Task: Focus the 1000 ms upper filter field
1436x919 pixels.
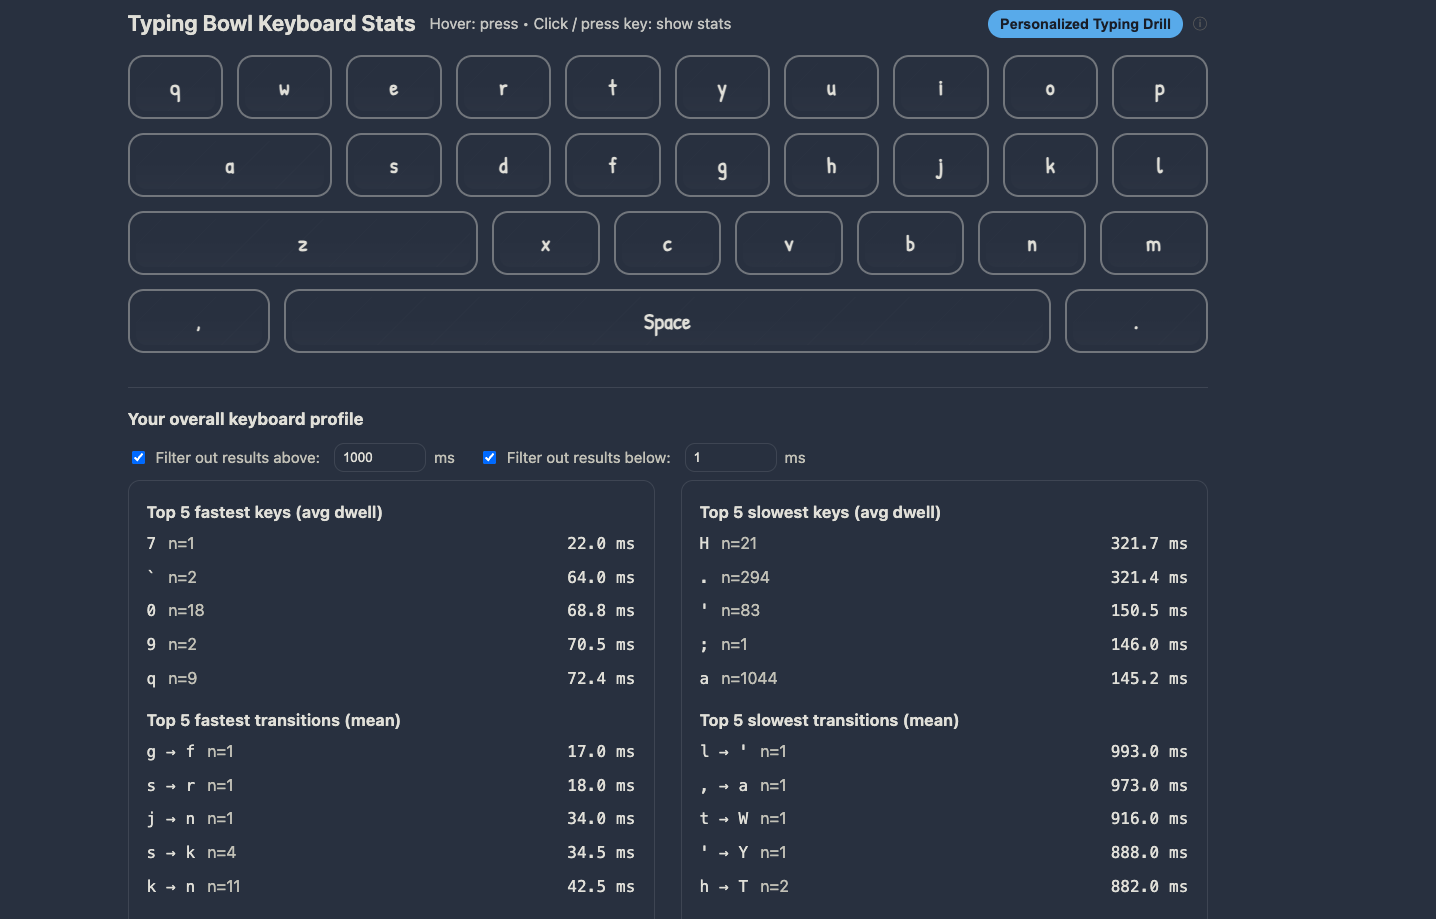Action: pos(380,457)
